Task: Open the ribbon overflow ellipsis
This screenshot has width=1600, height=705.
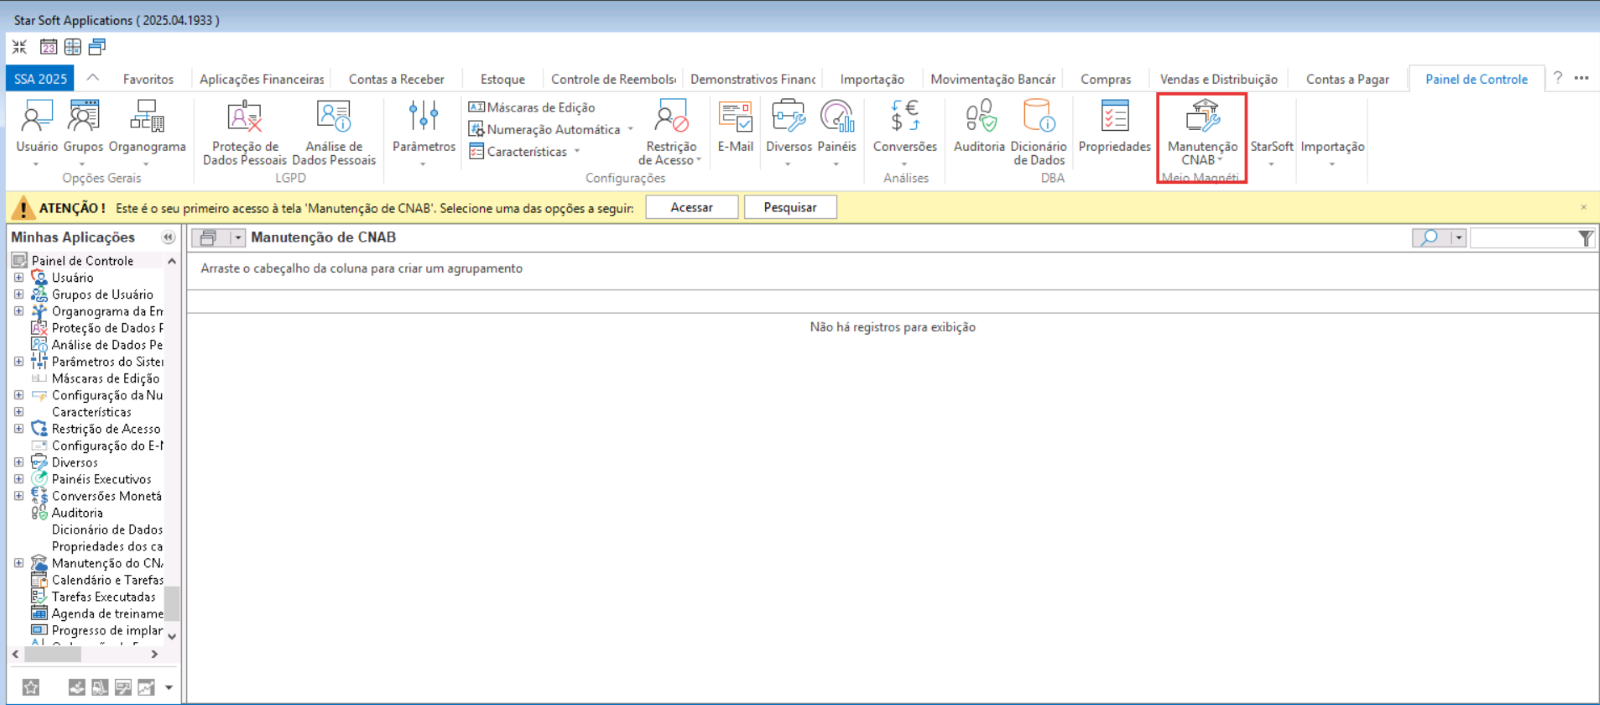Action: point(1581,78)
